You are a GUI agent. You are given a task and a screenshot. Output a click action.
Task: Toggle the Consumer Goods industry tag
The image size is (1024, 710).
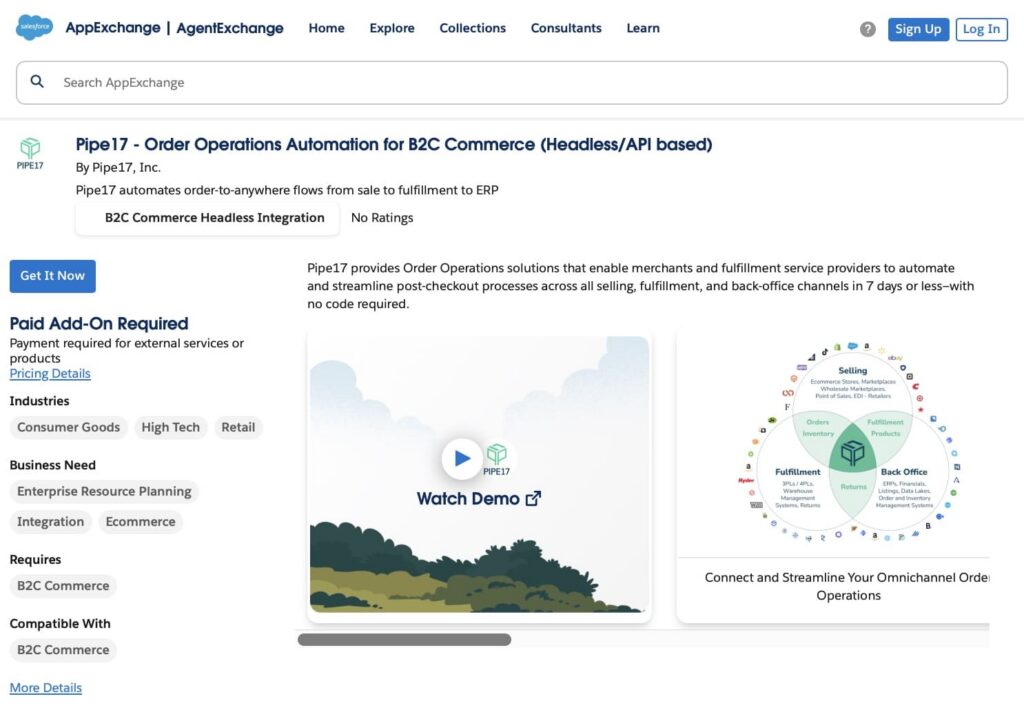click(68, 427)
